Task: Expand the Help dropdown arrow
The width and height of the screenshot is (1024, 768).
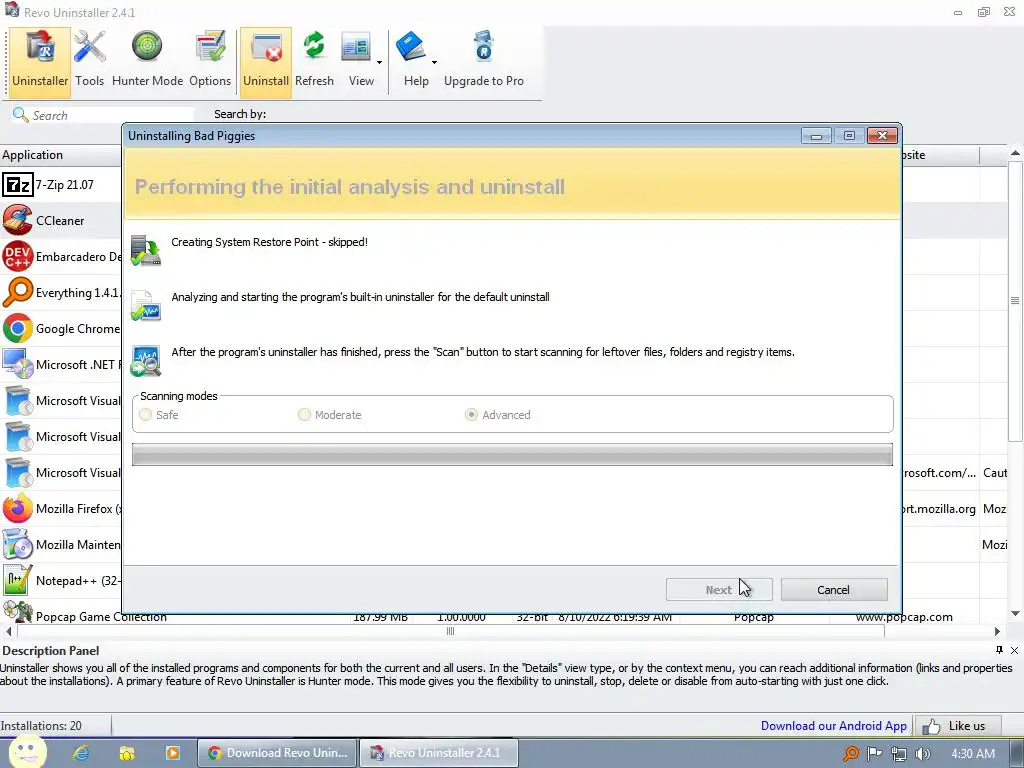Action: (434, 63)
